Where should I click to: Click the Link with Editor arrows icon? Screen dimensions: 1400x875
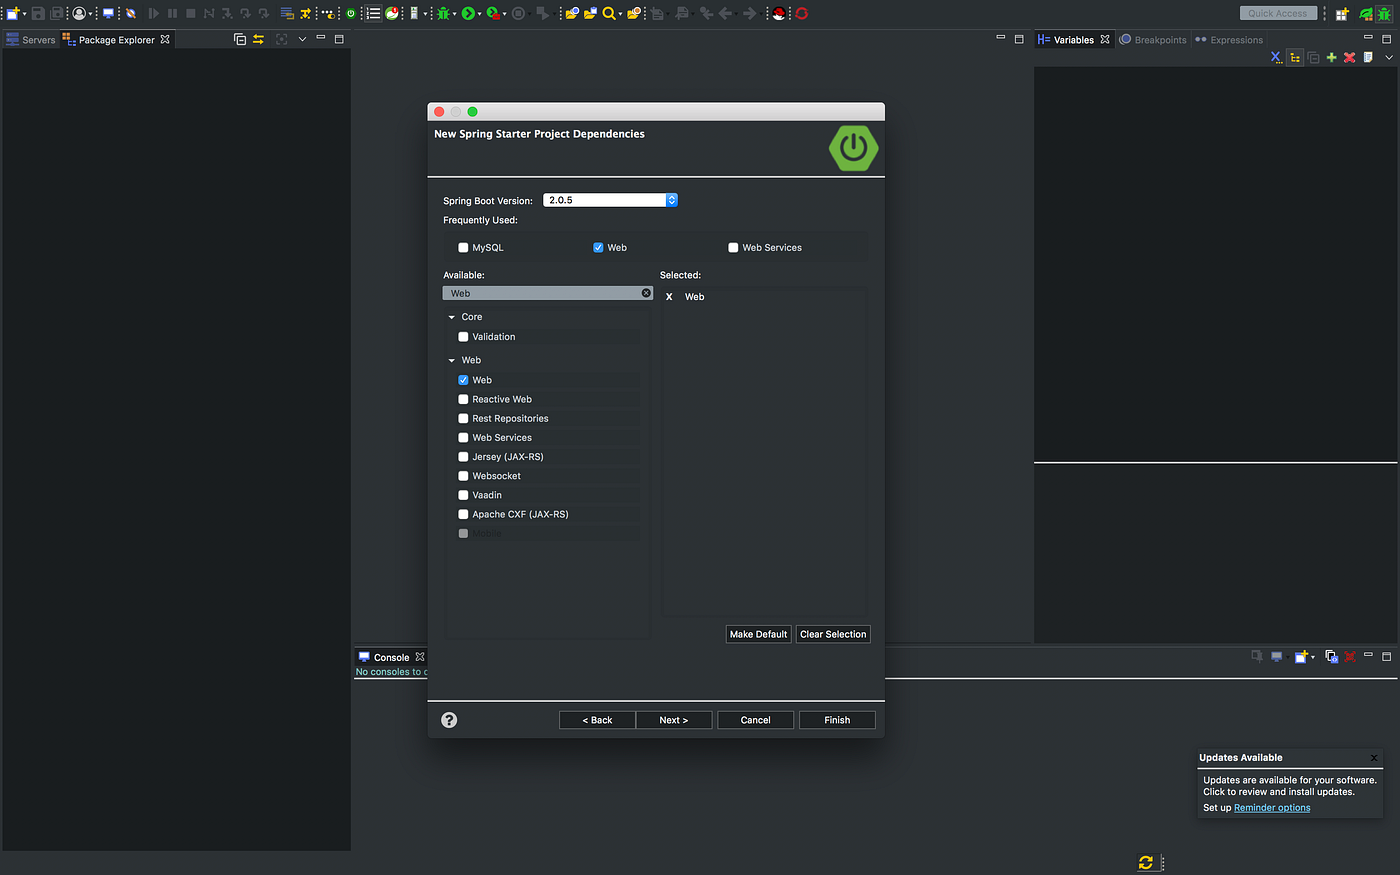pos(258,39)
